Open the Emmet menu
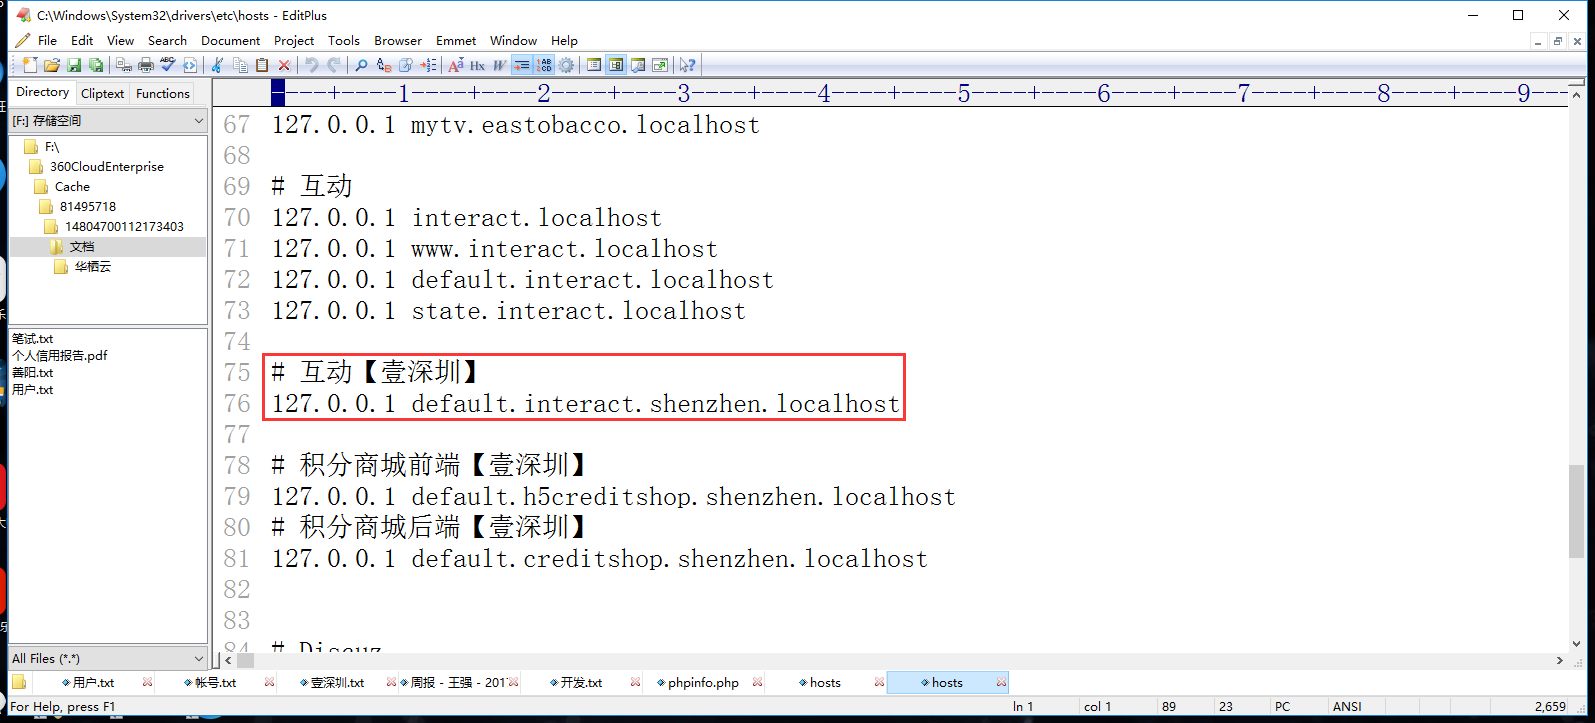The width and height of the screenshot is (1595, 723). 456,41
